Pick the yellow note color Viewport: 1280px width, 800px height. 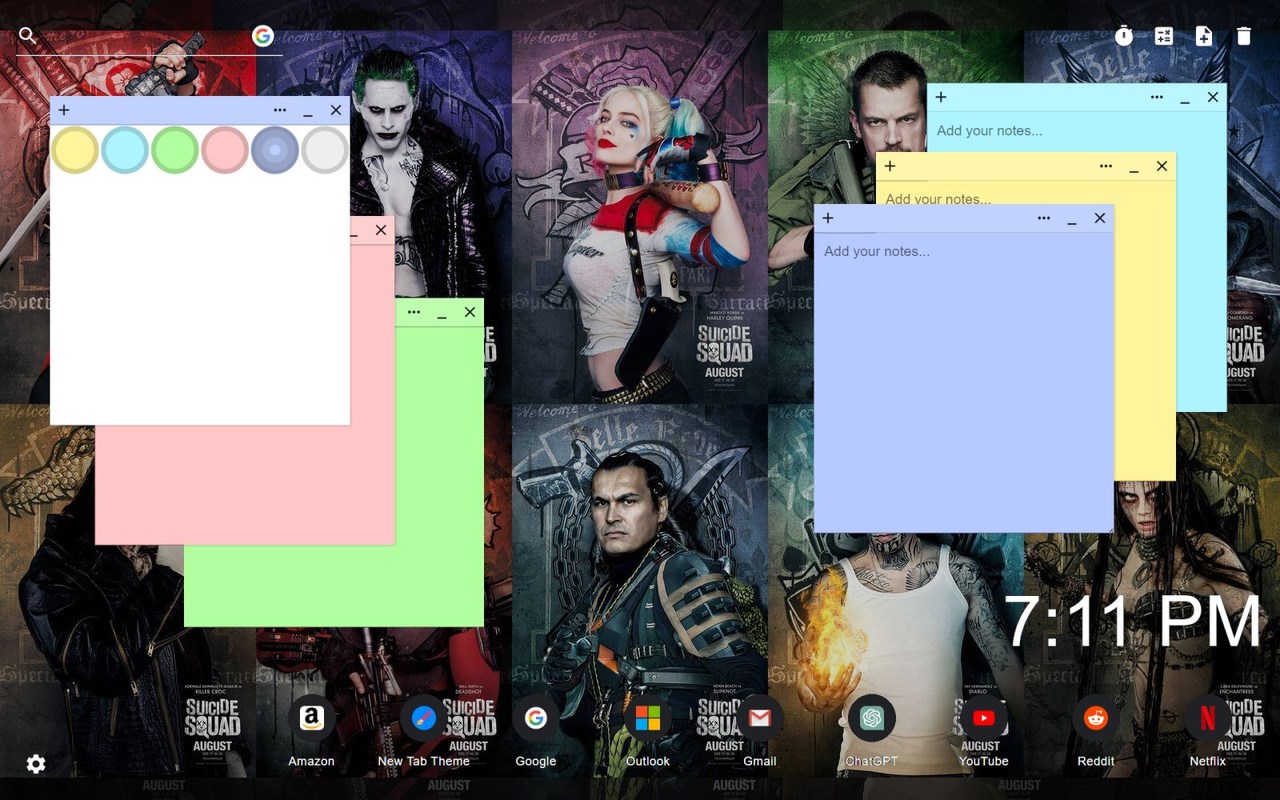pyautogui.click(x=75, y=150)
